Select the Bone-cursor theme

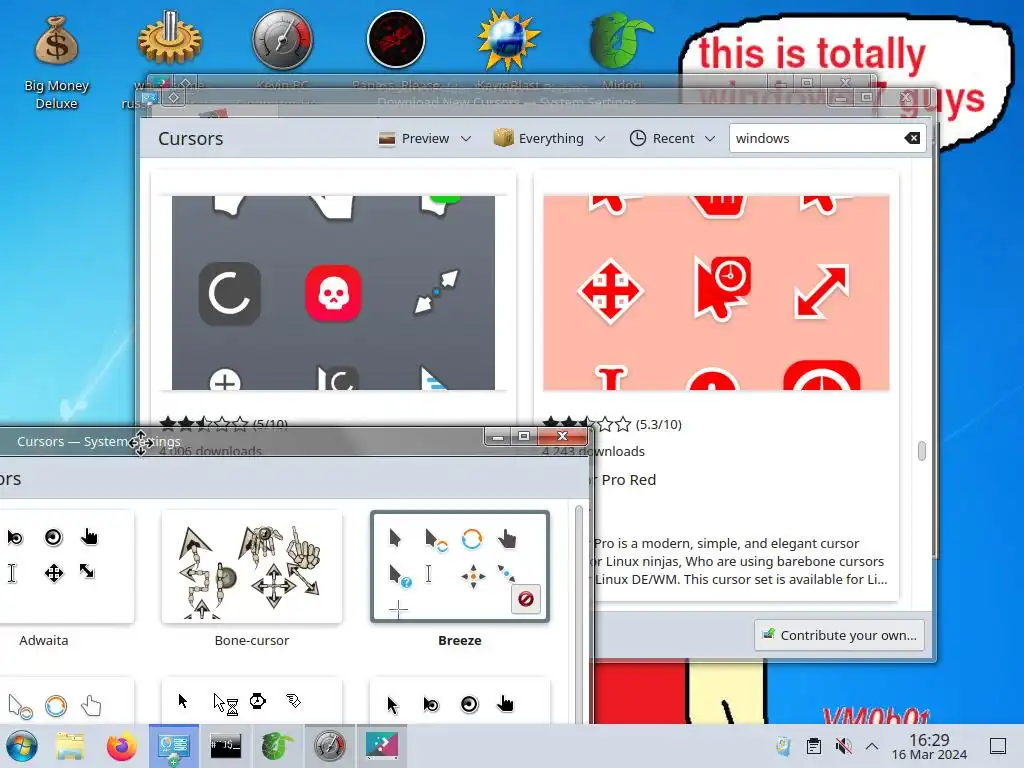tap(251, 578)
